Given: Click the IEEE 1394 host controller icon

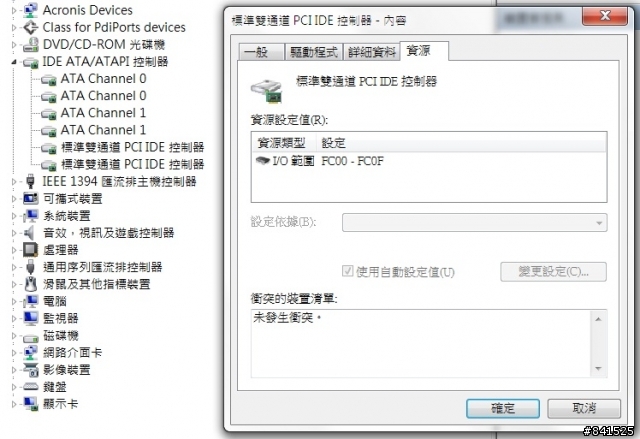Looking at the screenshot, I should point(31,181).
